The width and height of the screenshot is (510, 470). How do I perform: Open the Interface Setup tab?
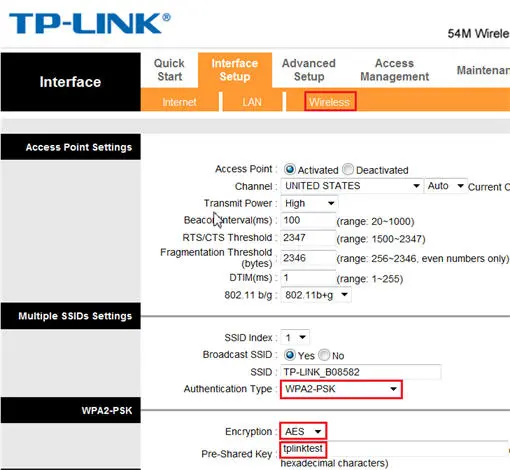tap(235, 70)
